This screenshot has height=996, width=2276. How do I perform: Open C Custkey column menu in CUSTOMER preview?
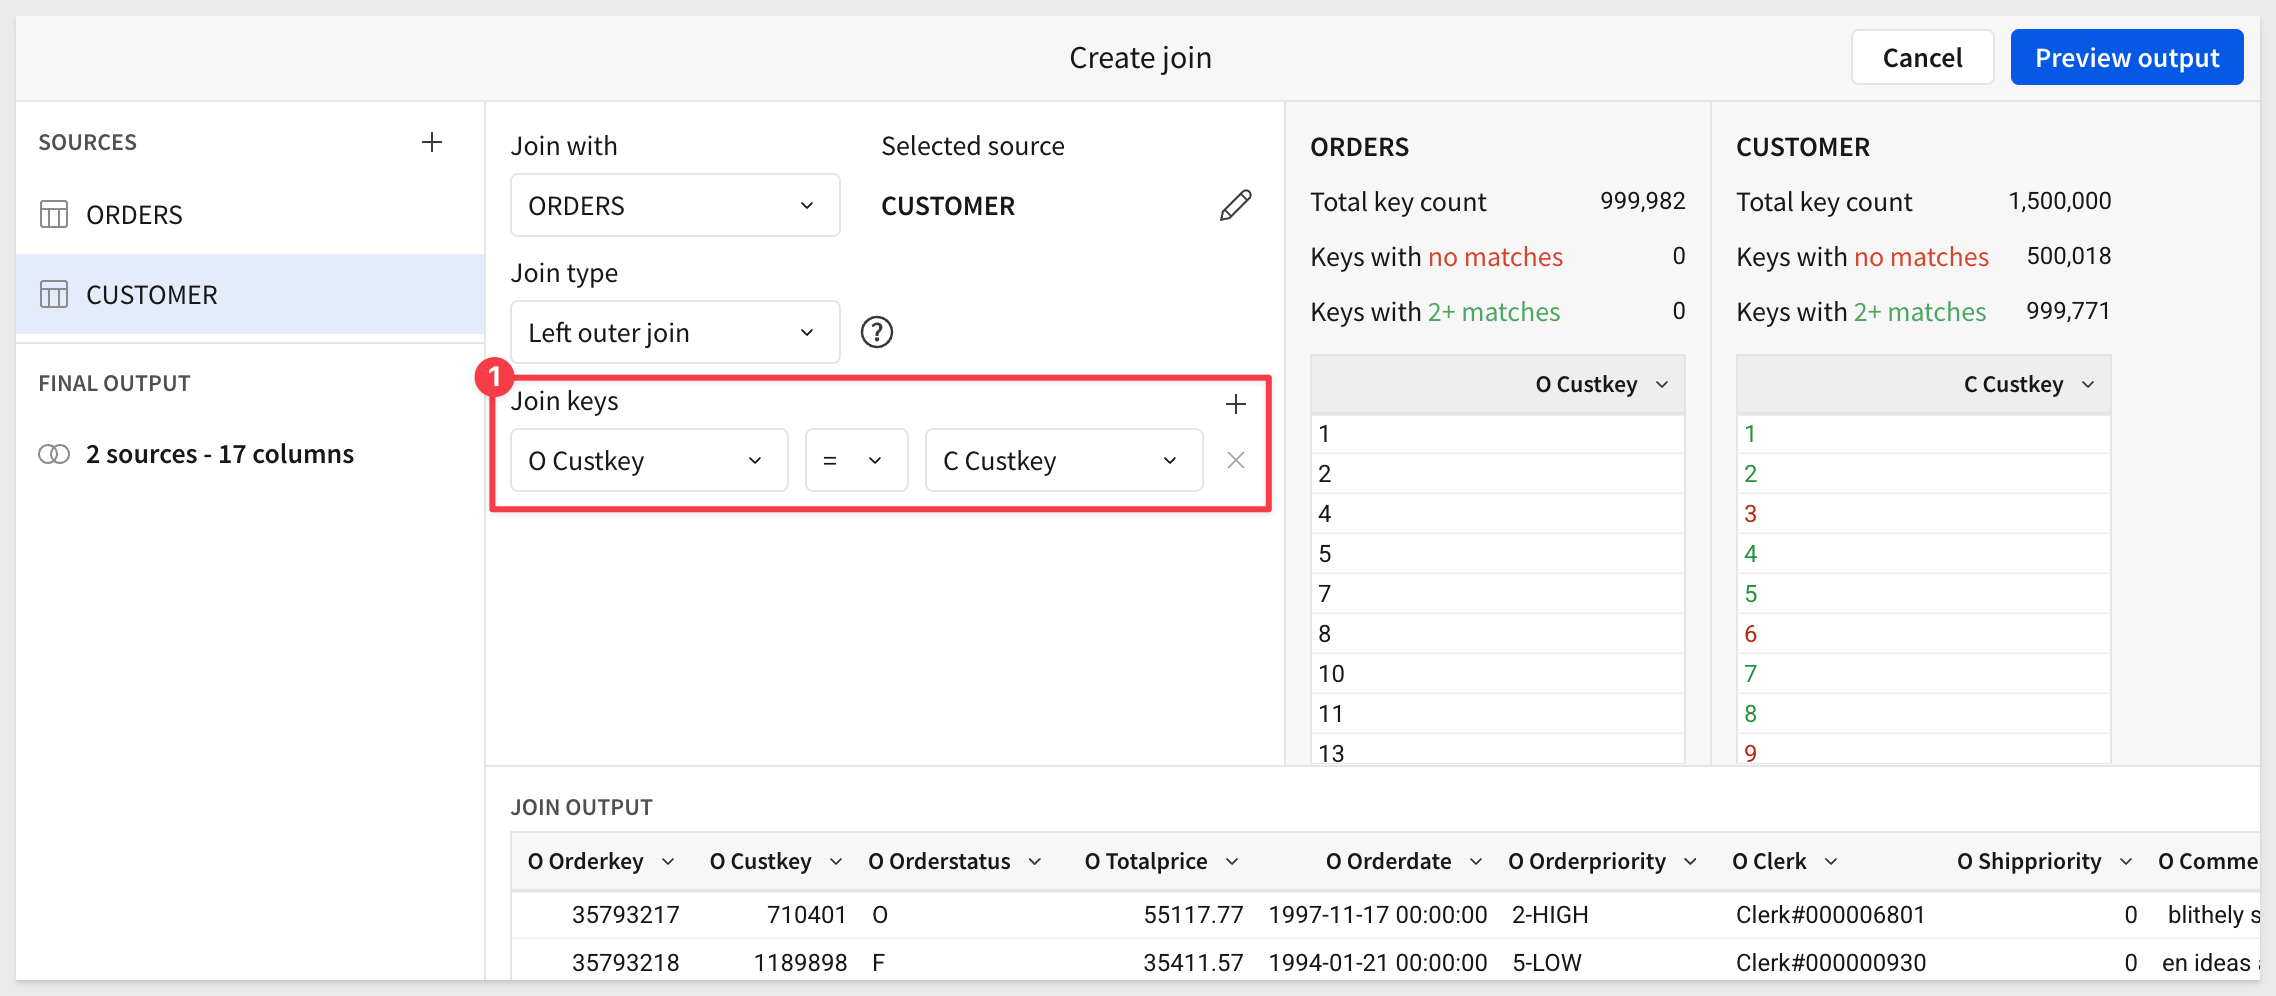click(2088, 385)
